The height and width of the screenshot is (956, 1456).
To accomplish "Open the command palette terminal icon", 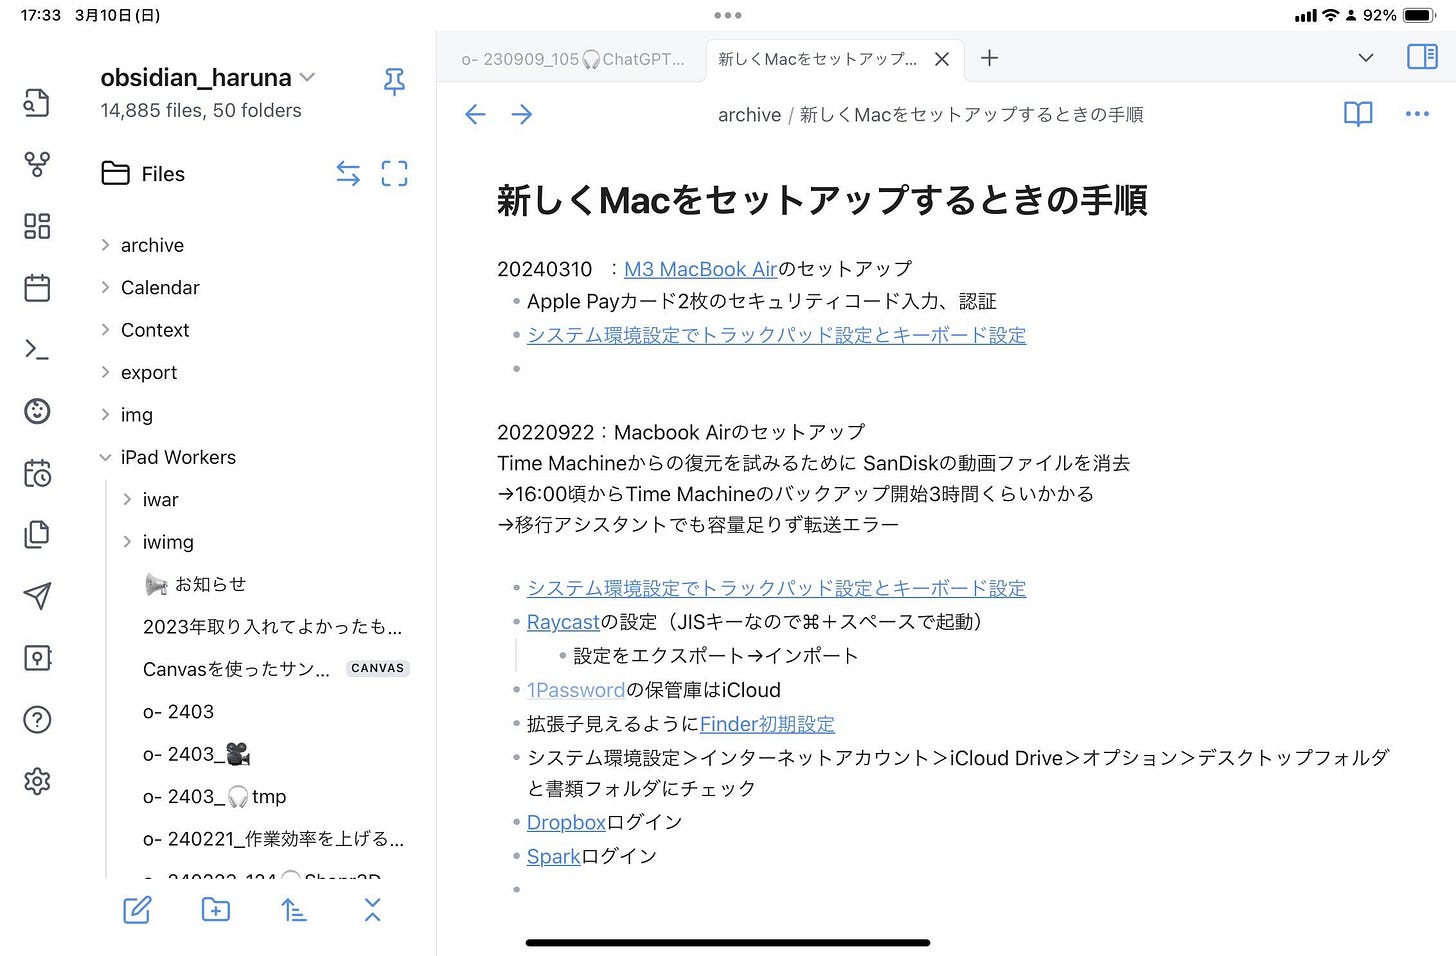I will coord(37,349).
